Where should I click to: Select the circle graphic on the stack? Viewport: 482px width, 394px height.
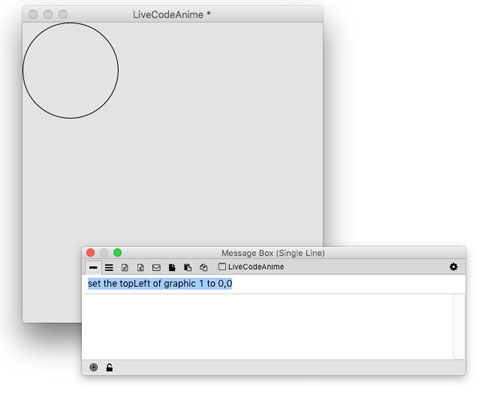pyautogui.click(x=70, y=70)
